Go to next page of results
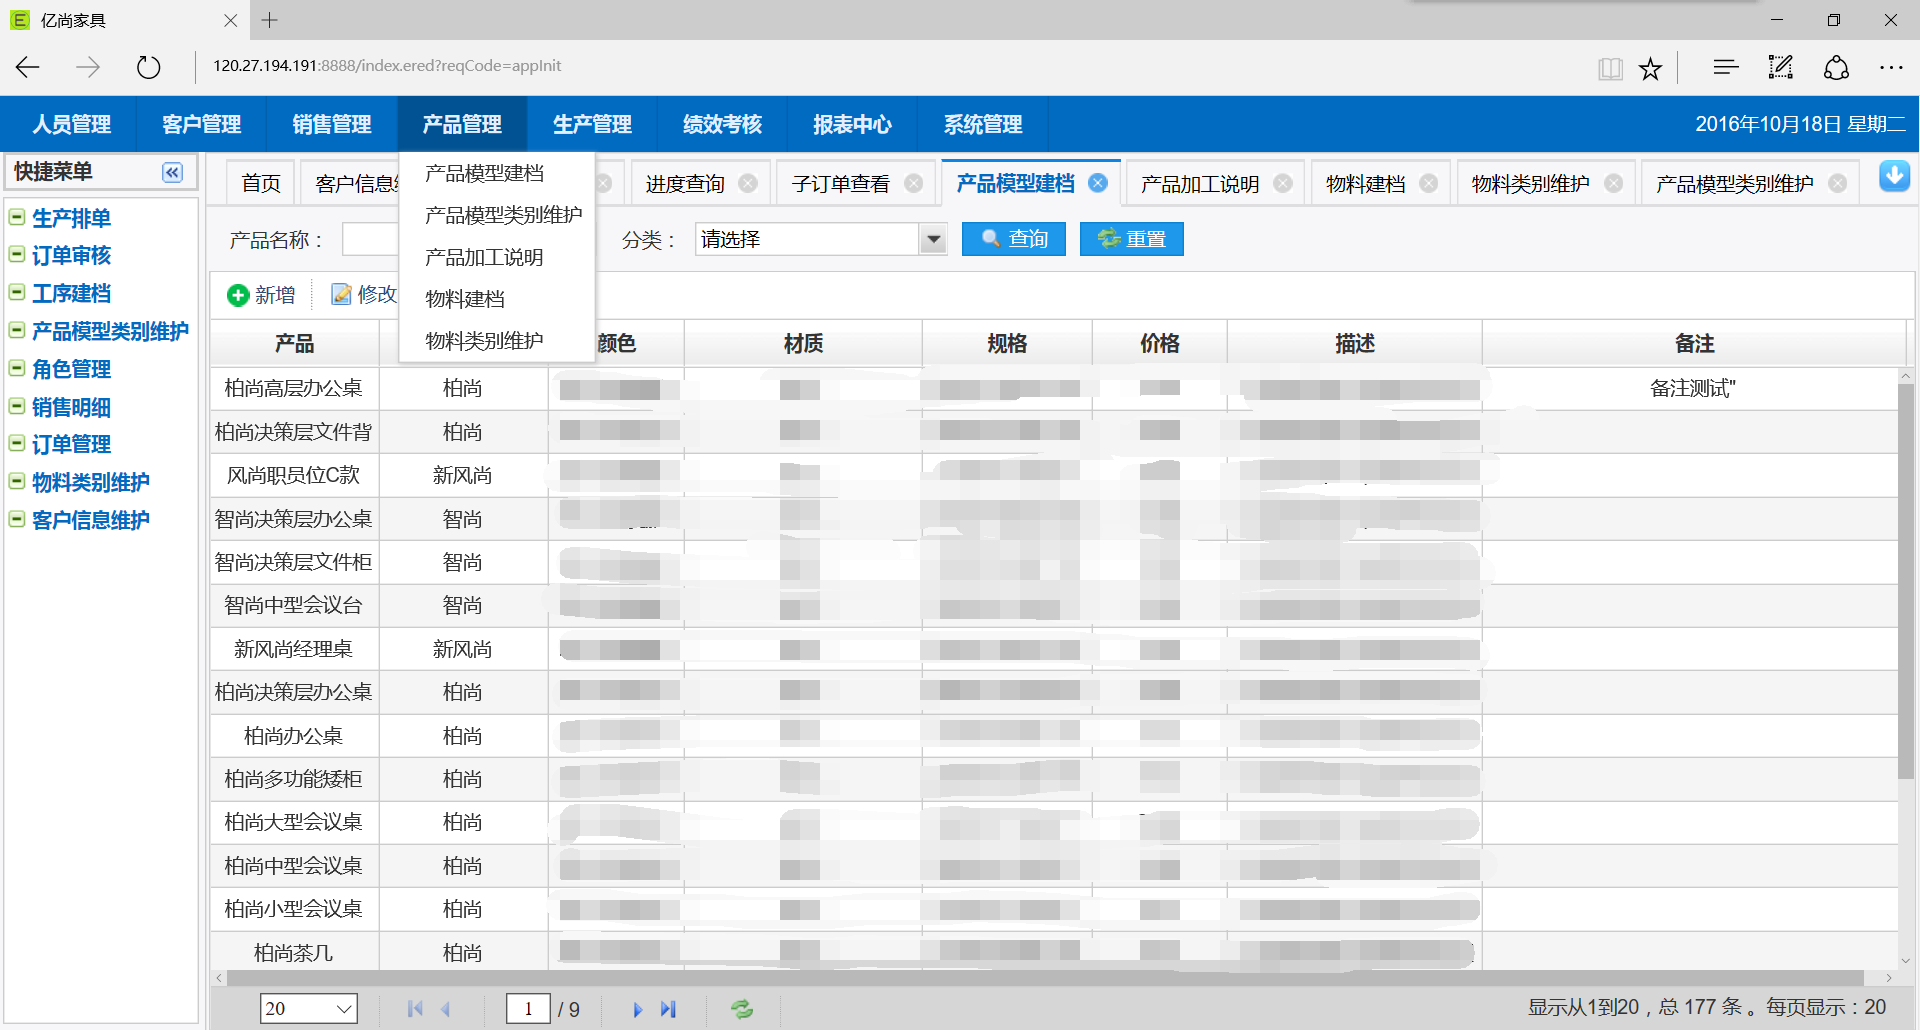This screenshot has height=1030, width=1920. 637,1009
